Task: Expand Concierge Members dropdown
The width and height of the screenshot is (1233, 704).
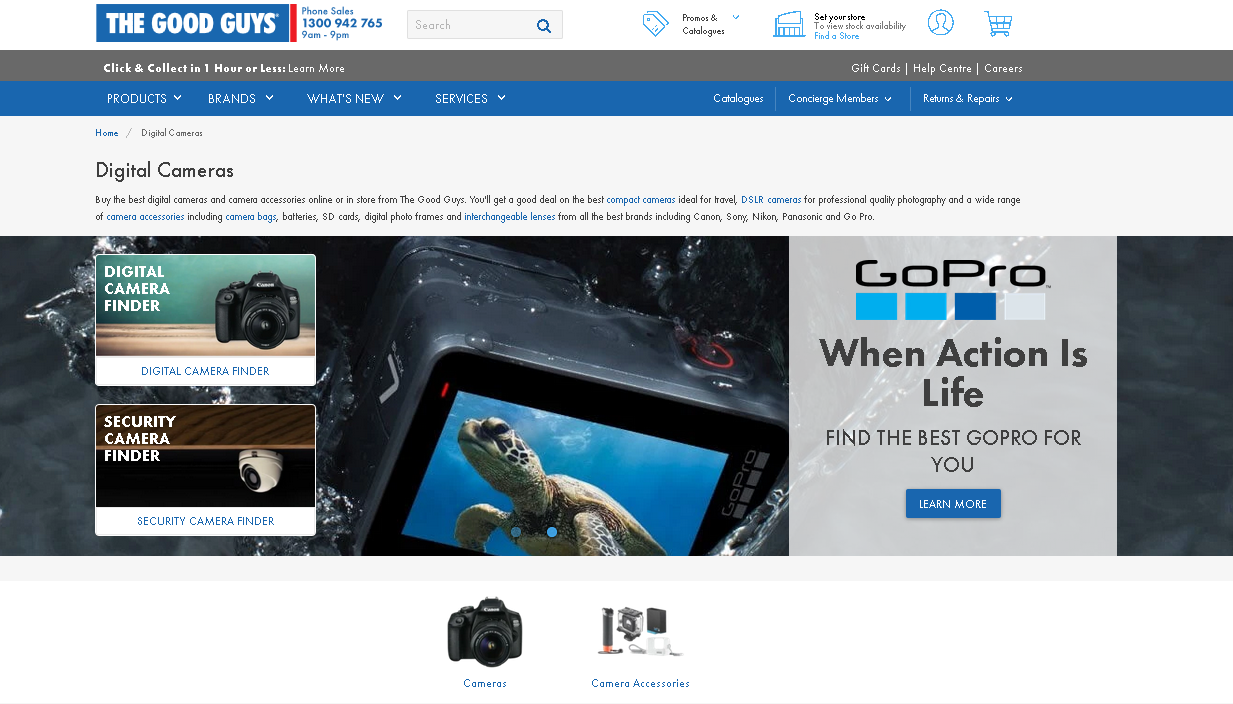Action: coord(840,98)
